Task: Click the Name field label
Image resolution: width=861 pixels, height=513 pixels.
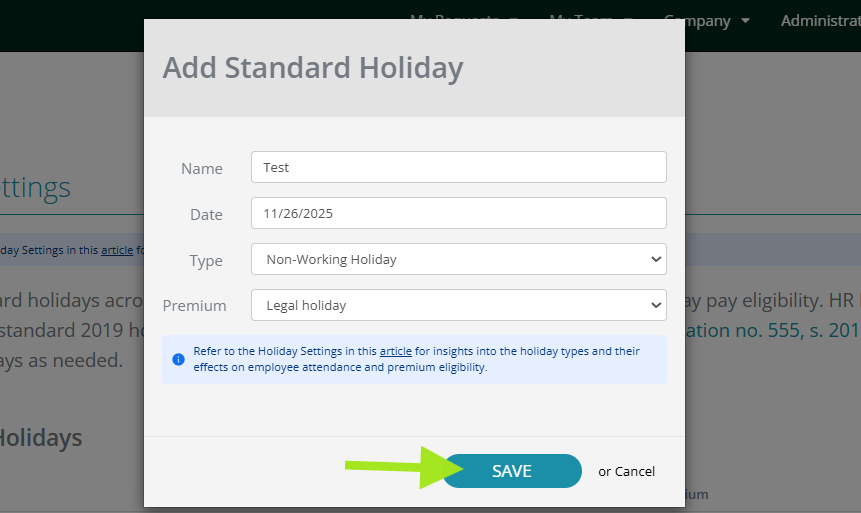Action: 202,169
